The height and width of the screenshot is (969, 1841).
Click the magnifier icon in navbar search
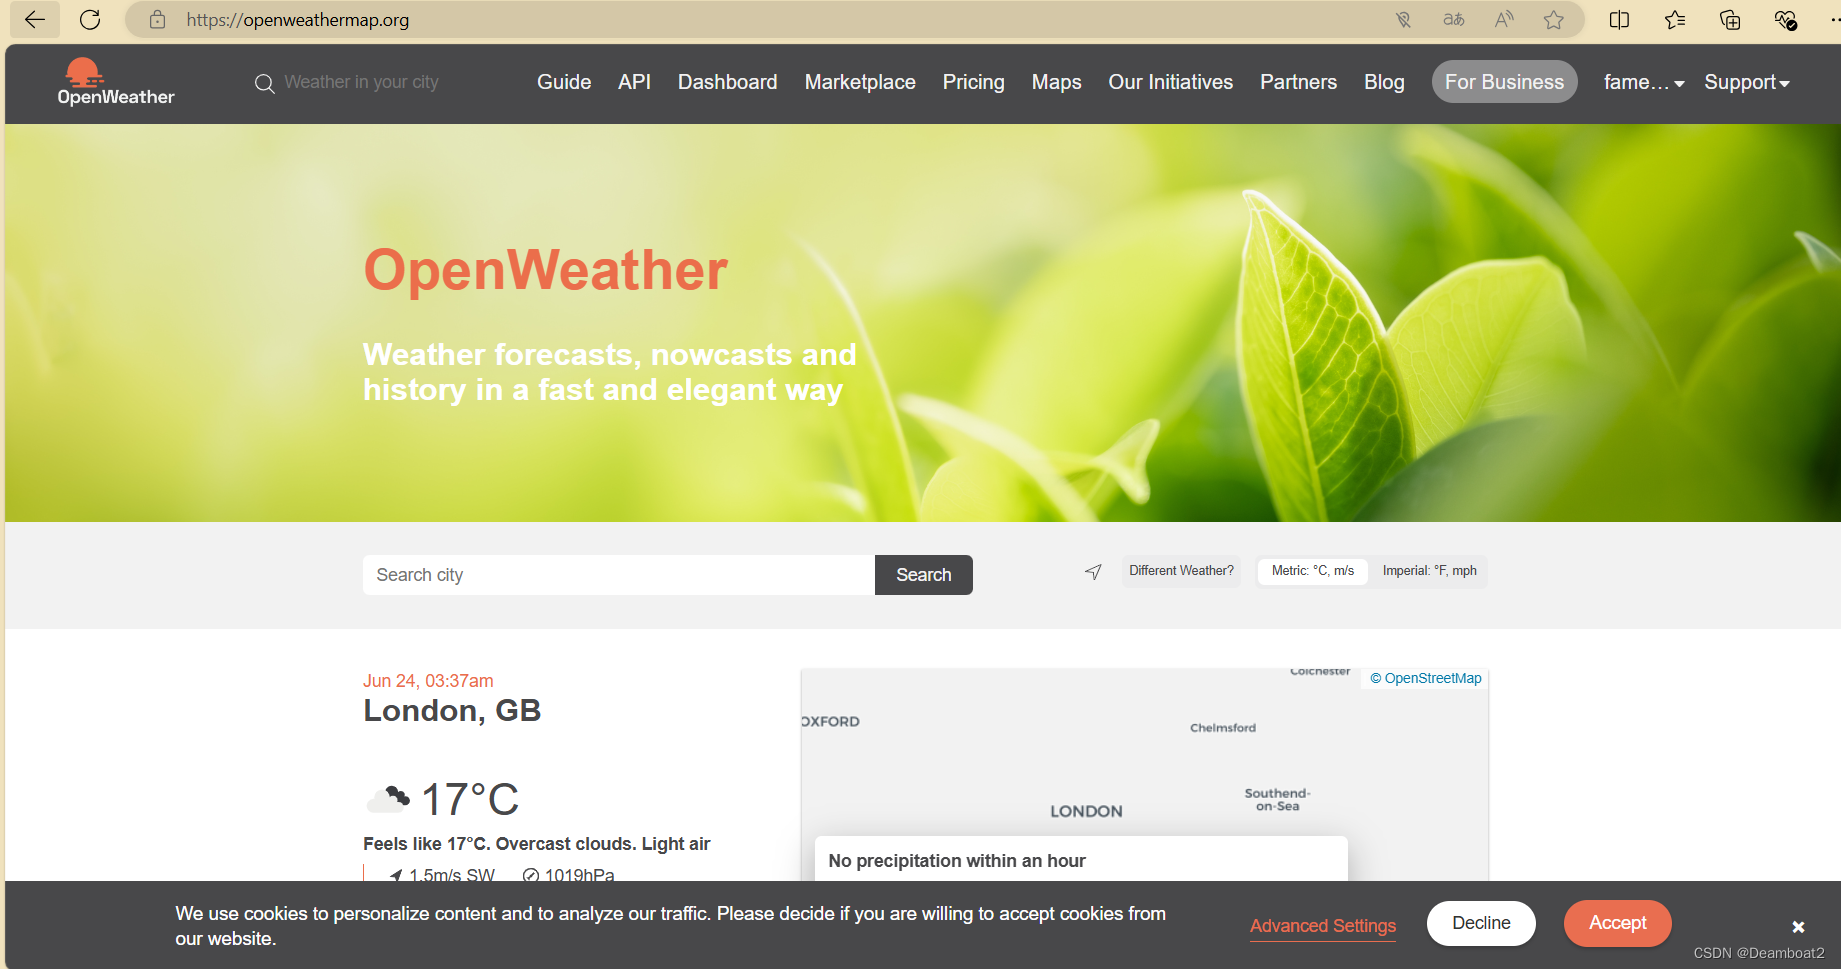coord(264,83)
